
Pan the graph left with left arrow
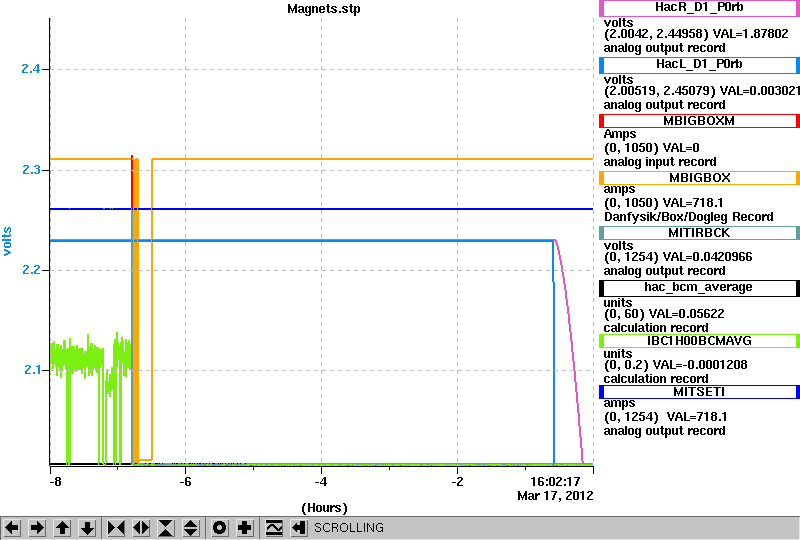(12, 528)
